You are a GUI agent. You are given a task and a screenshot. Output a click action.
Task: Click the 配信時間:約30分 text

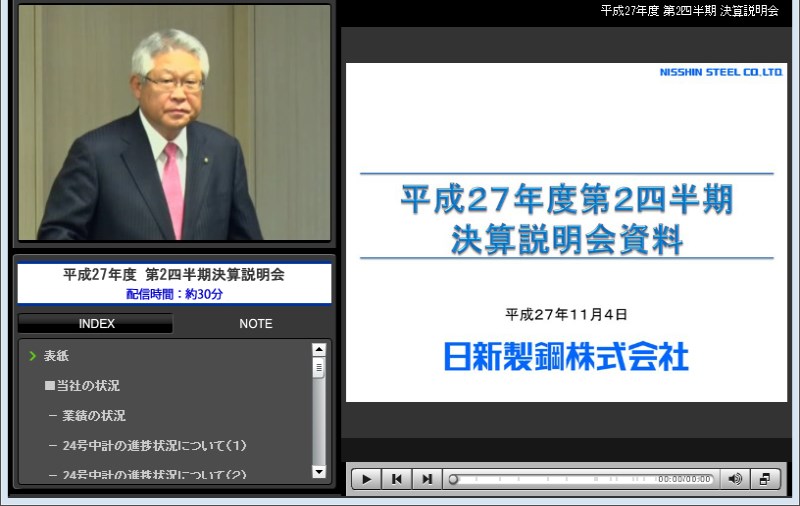click(x=174, y=294)
